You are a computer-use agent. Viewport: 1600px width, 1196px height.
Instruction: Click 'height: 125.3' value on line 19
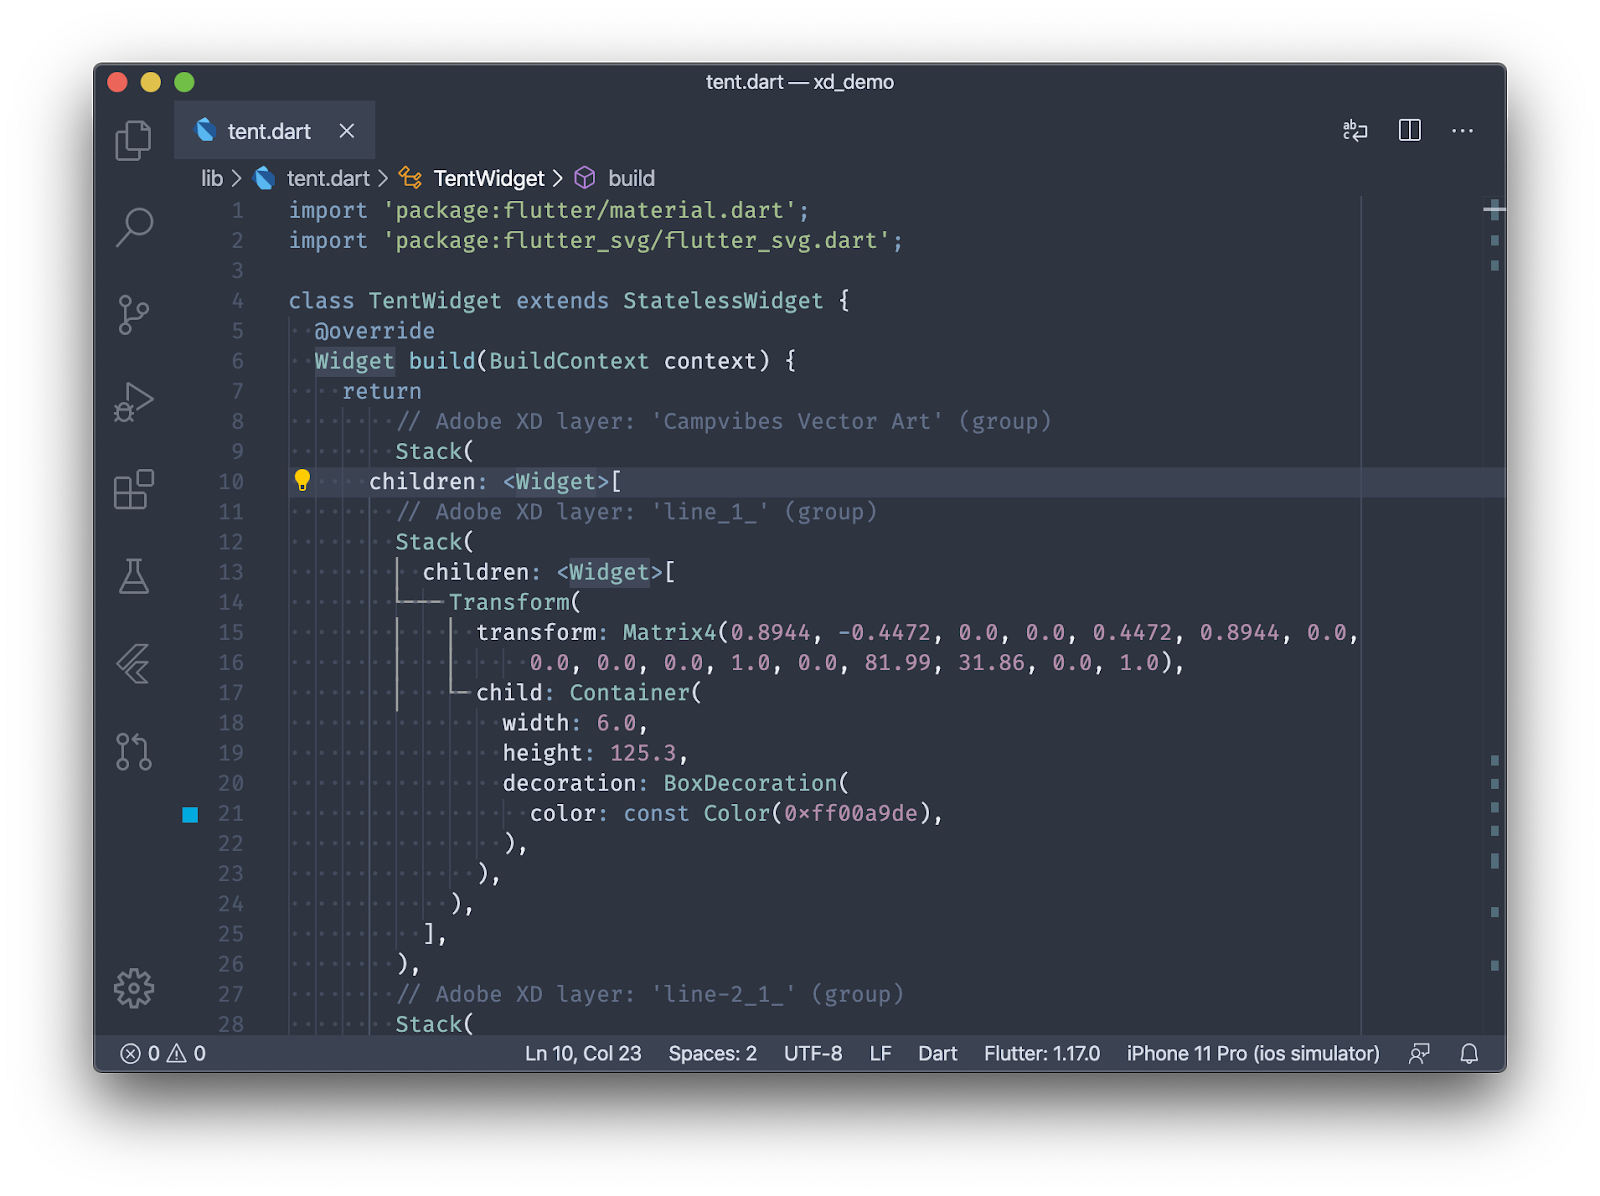[x=643, y=753]
